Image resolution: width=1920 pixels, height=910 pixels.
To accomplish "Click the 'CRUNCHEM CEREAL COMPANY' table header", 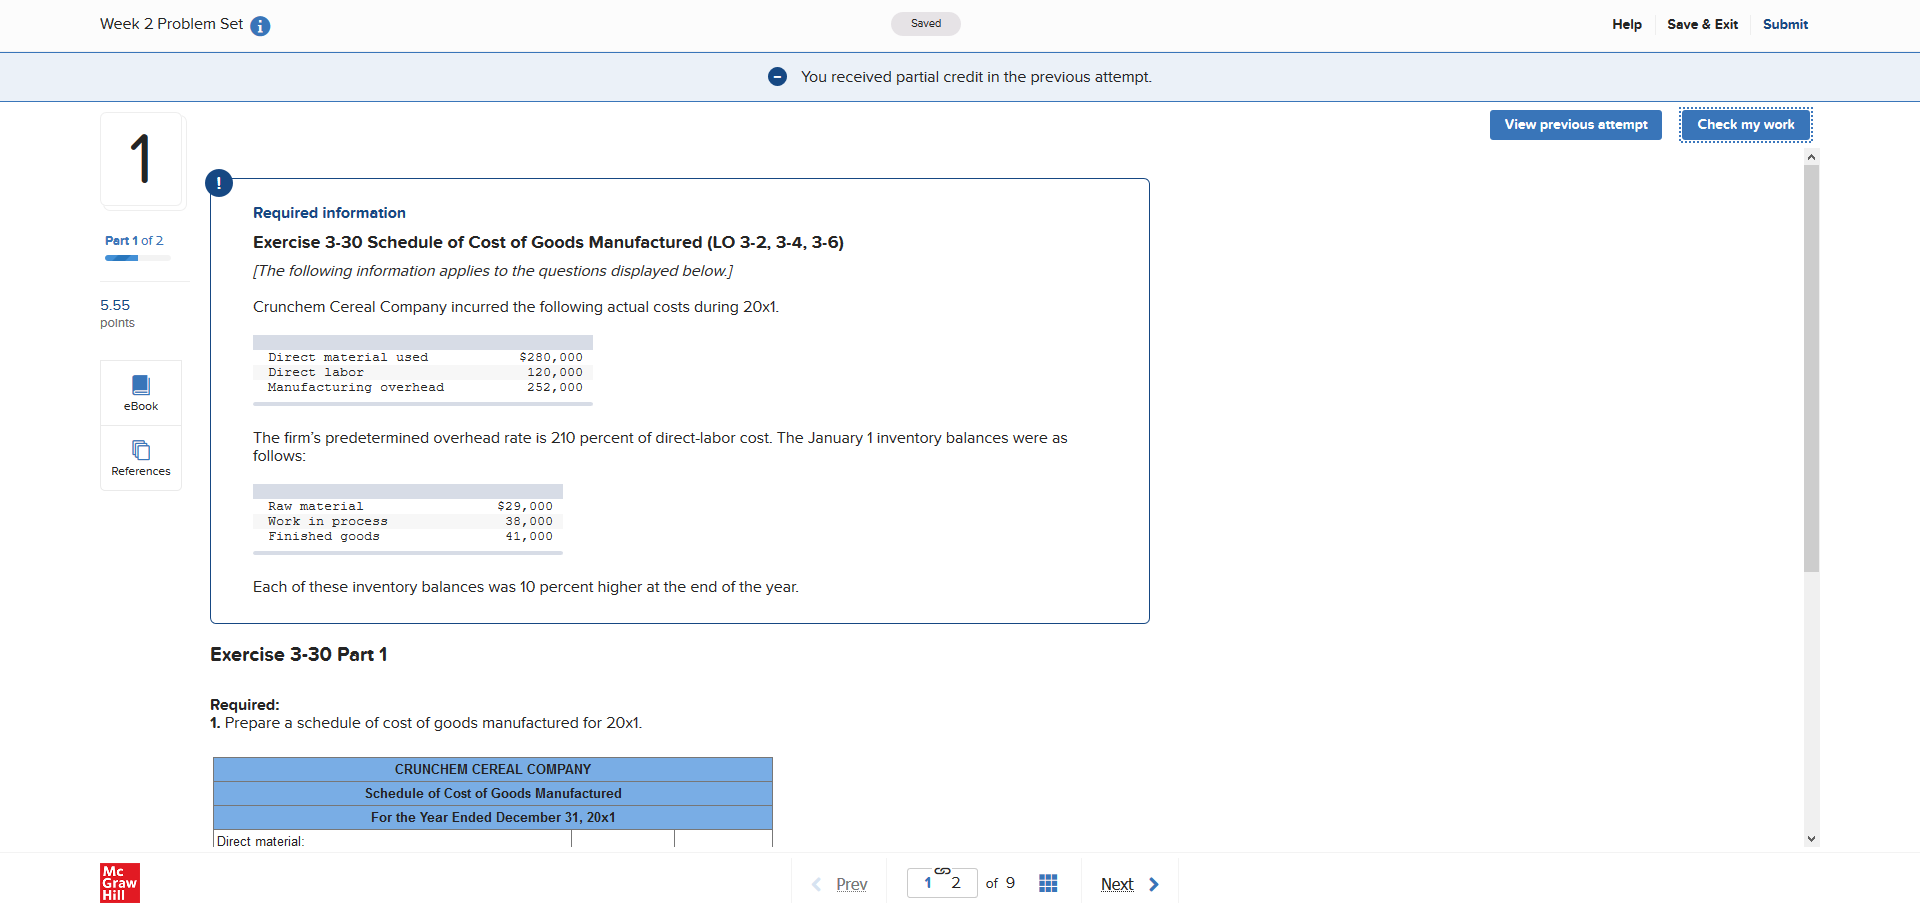I will pos(493,769).
